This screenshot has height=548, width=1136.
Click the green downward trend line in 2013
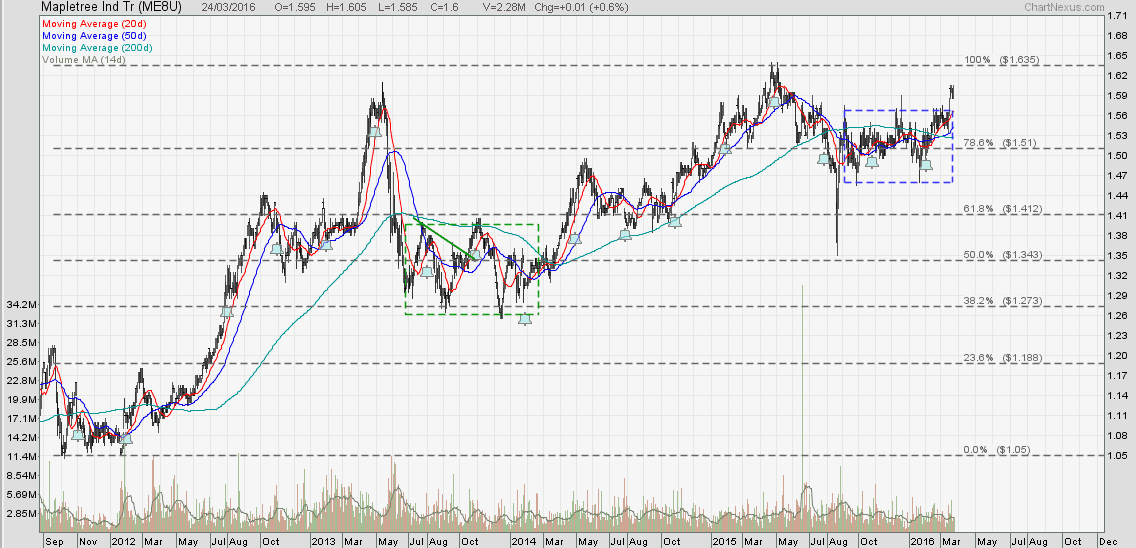tap(446, 238)
